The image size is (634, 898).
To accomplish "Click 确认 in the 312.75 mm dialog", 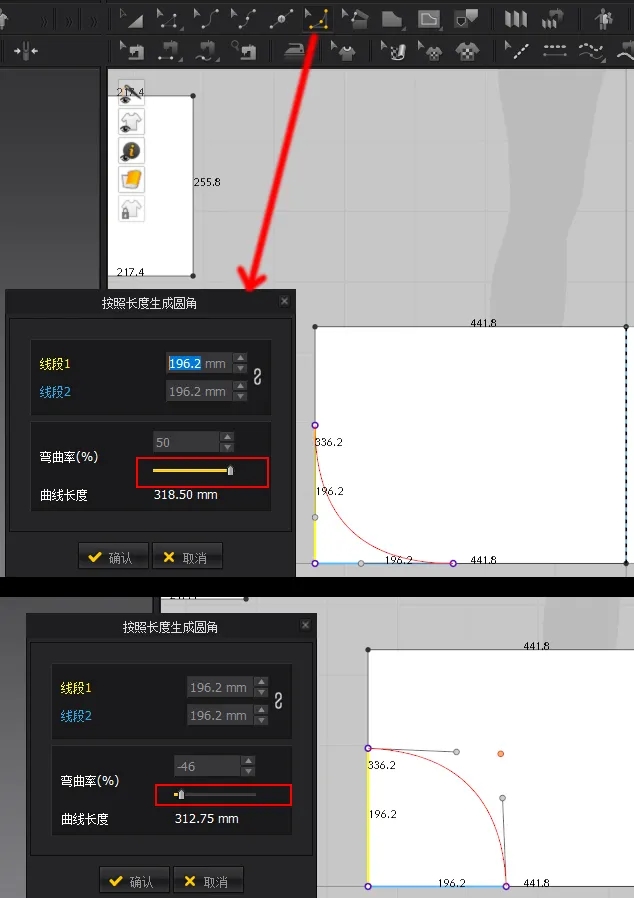I will pyautogui.click(x=134, y=881).
